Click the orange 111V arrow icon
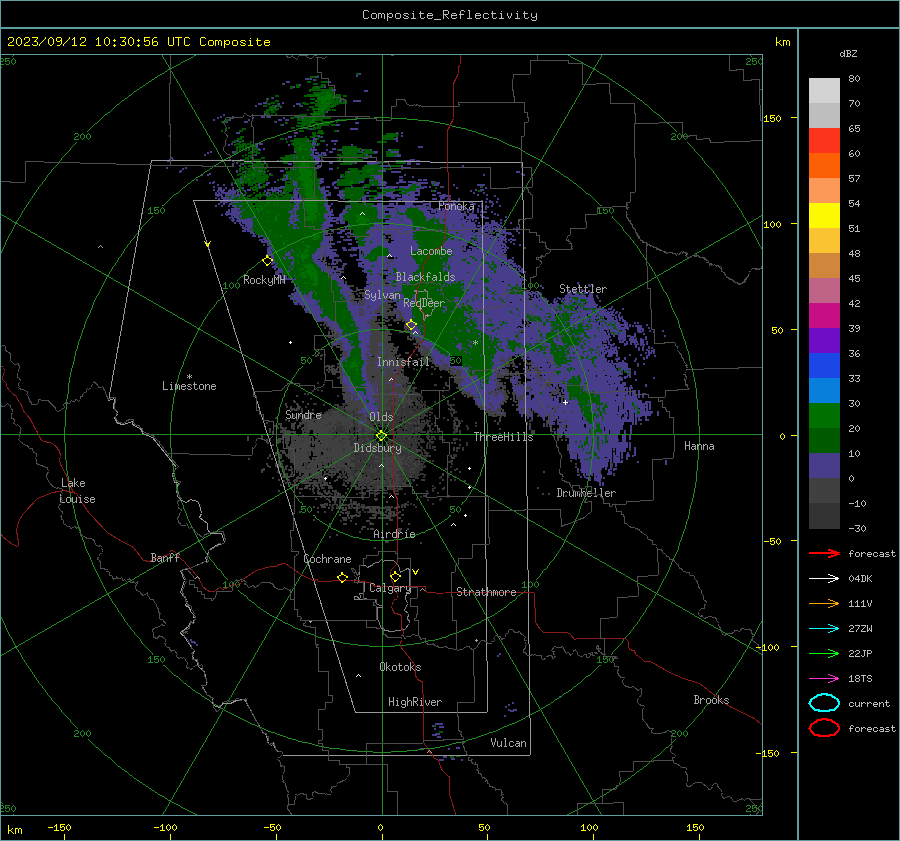The width and height of the screenshot is (900, 841). click(824, 603)
